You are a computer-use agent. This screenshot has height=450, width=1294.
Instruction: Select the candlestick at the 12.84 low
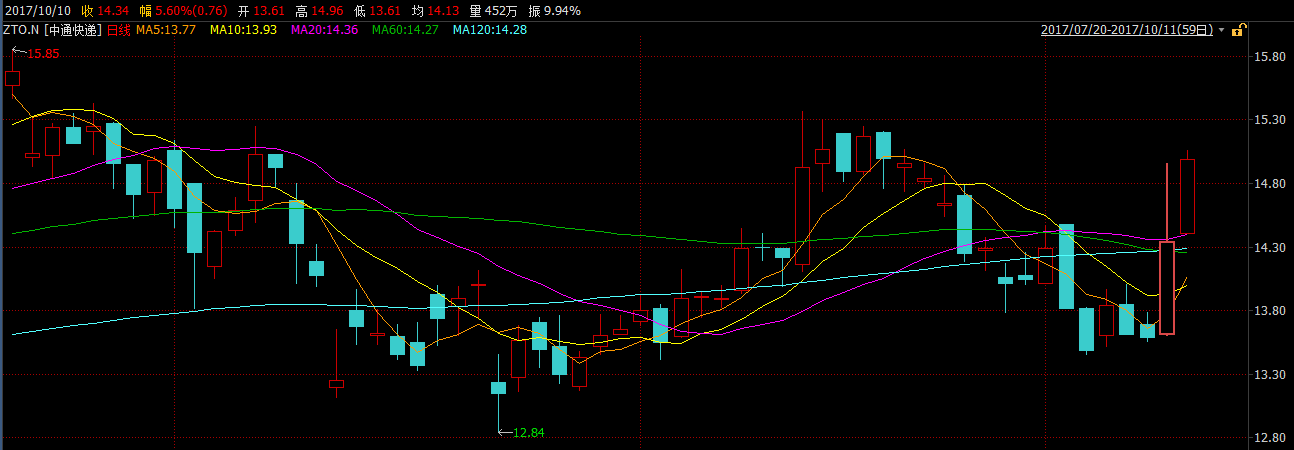(x=498, y=388)
